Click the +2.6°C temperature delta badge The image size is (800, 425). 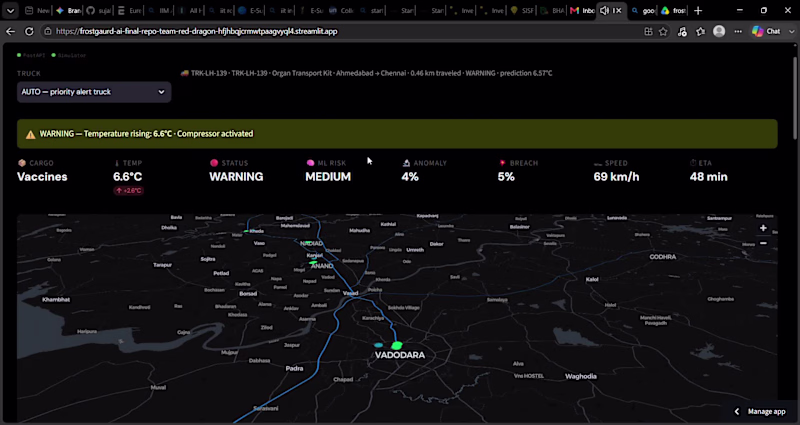coord(129,191)
